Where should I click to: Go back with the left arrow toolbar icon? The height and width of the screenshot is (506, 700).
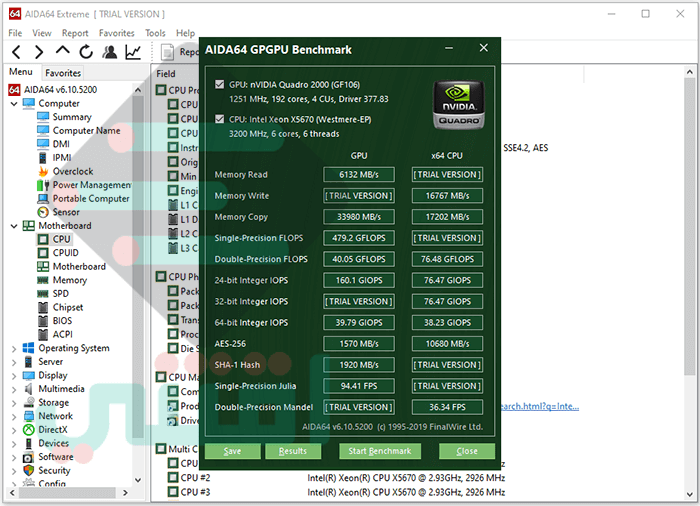pyautogui.click(x=17, y=52)
